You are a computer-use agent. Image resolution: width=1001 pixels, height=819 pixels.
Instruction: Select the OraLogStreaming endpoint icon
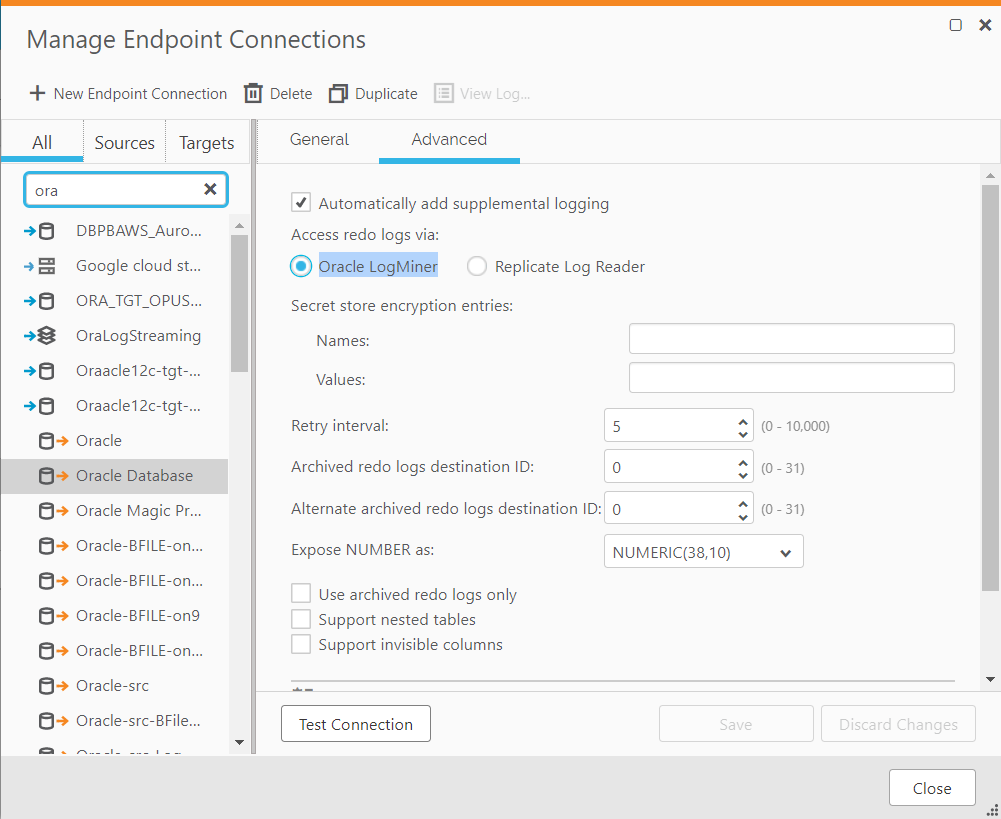41,336
